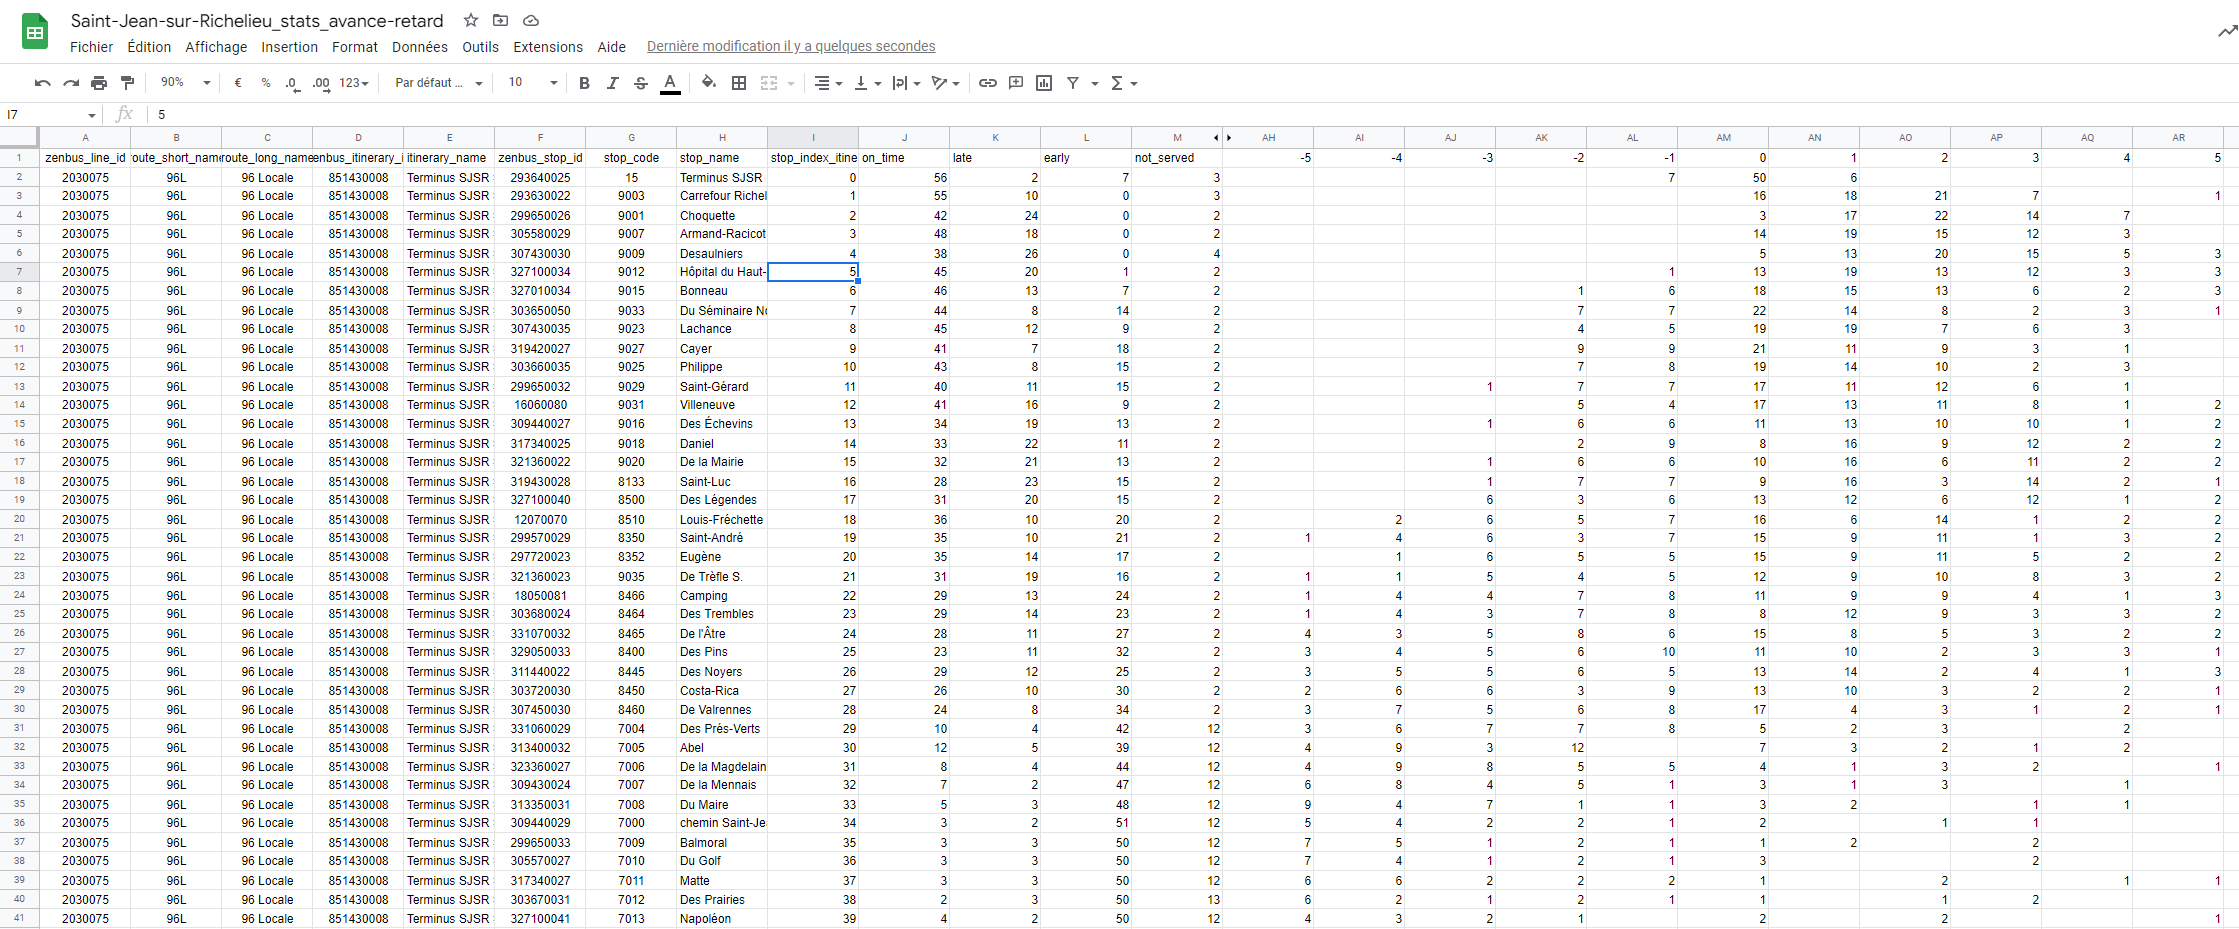
Task: Open the Format menu
Action: click(x=355, y=47)
